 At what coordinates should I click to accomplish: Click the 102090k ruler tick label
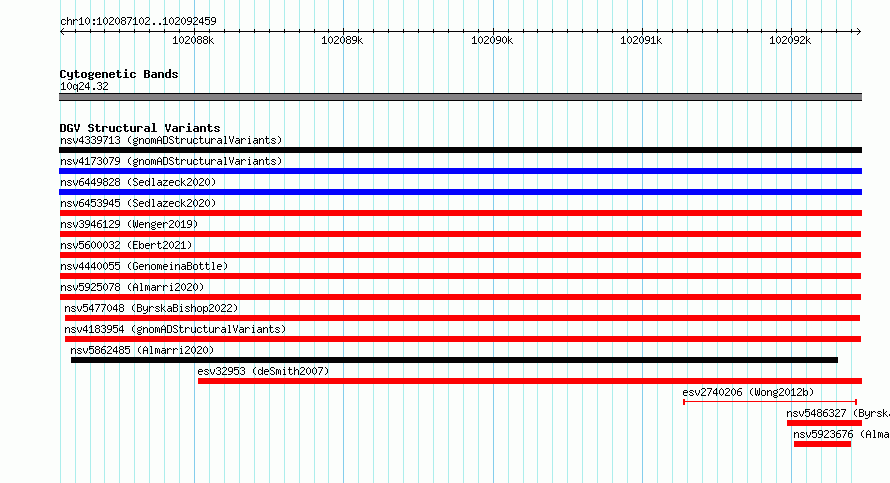coord(492,40)
